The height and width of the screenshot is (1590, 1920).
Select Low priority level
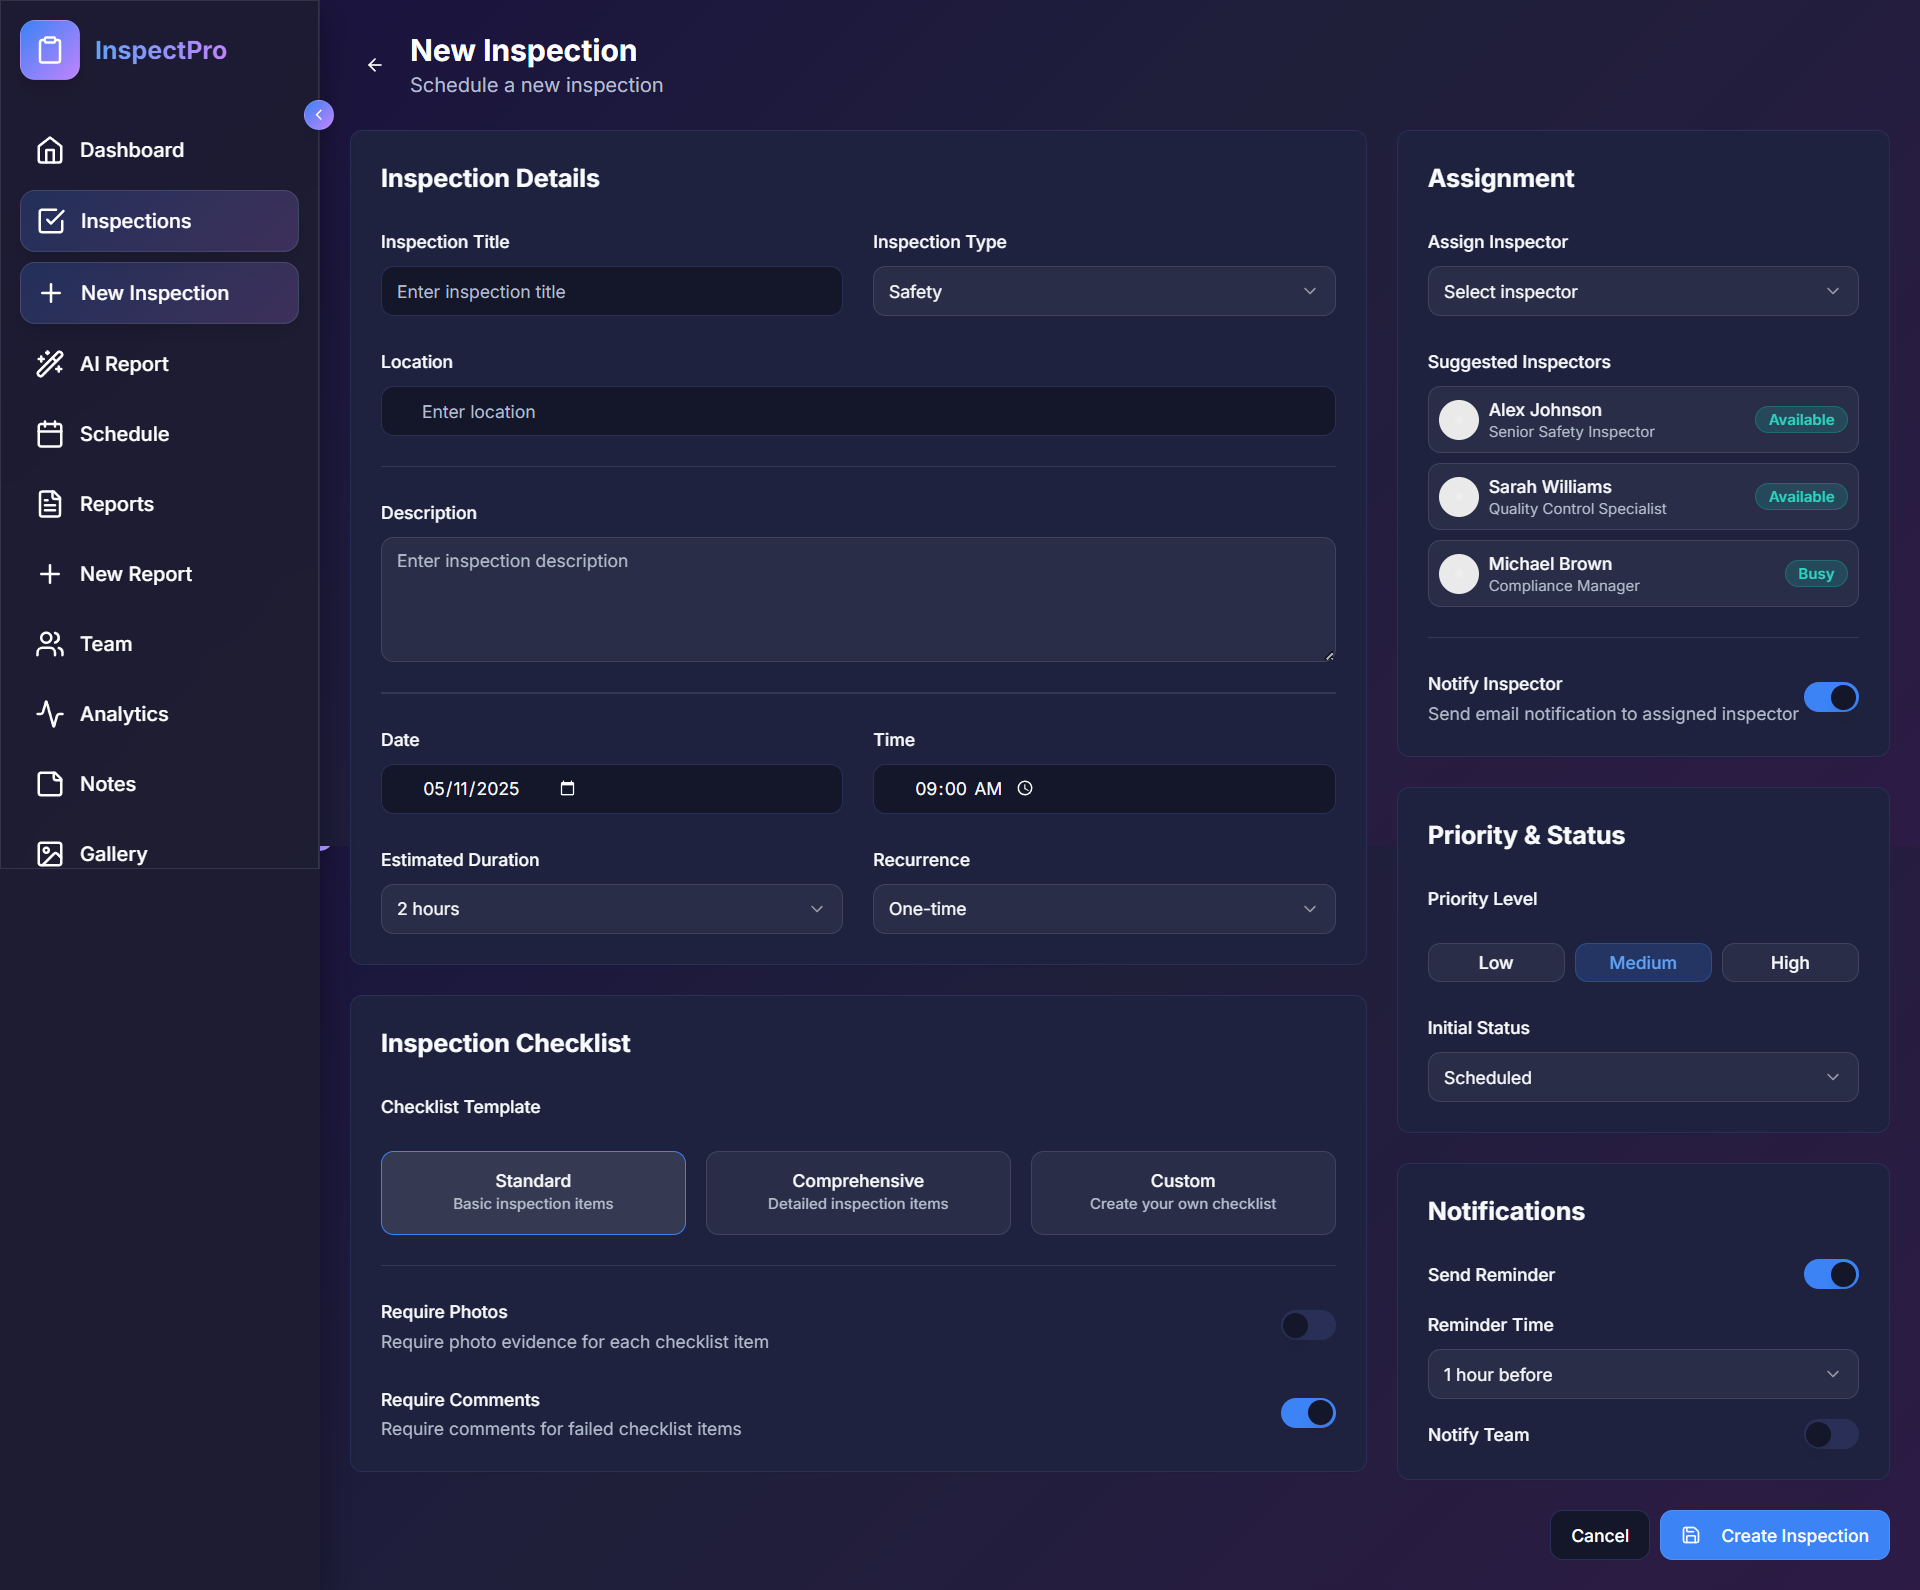tap(1496, 963)
